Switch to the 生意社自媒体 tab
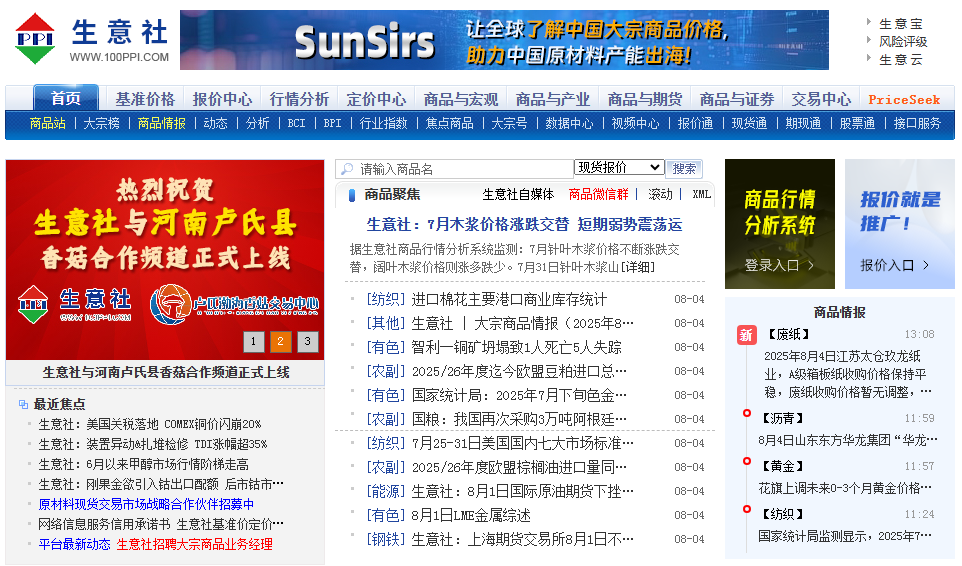962x566 pixels. tap(518, 194)
